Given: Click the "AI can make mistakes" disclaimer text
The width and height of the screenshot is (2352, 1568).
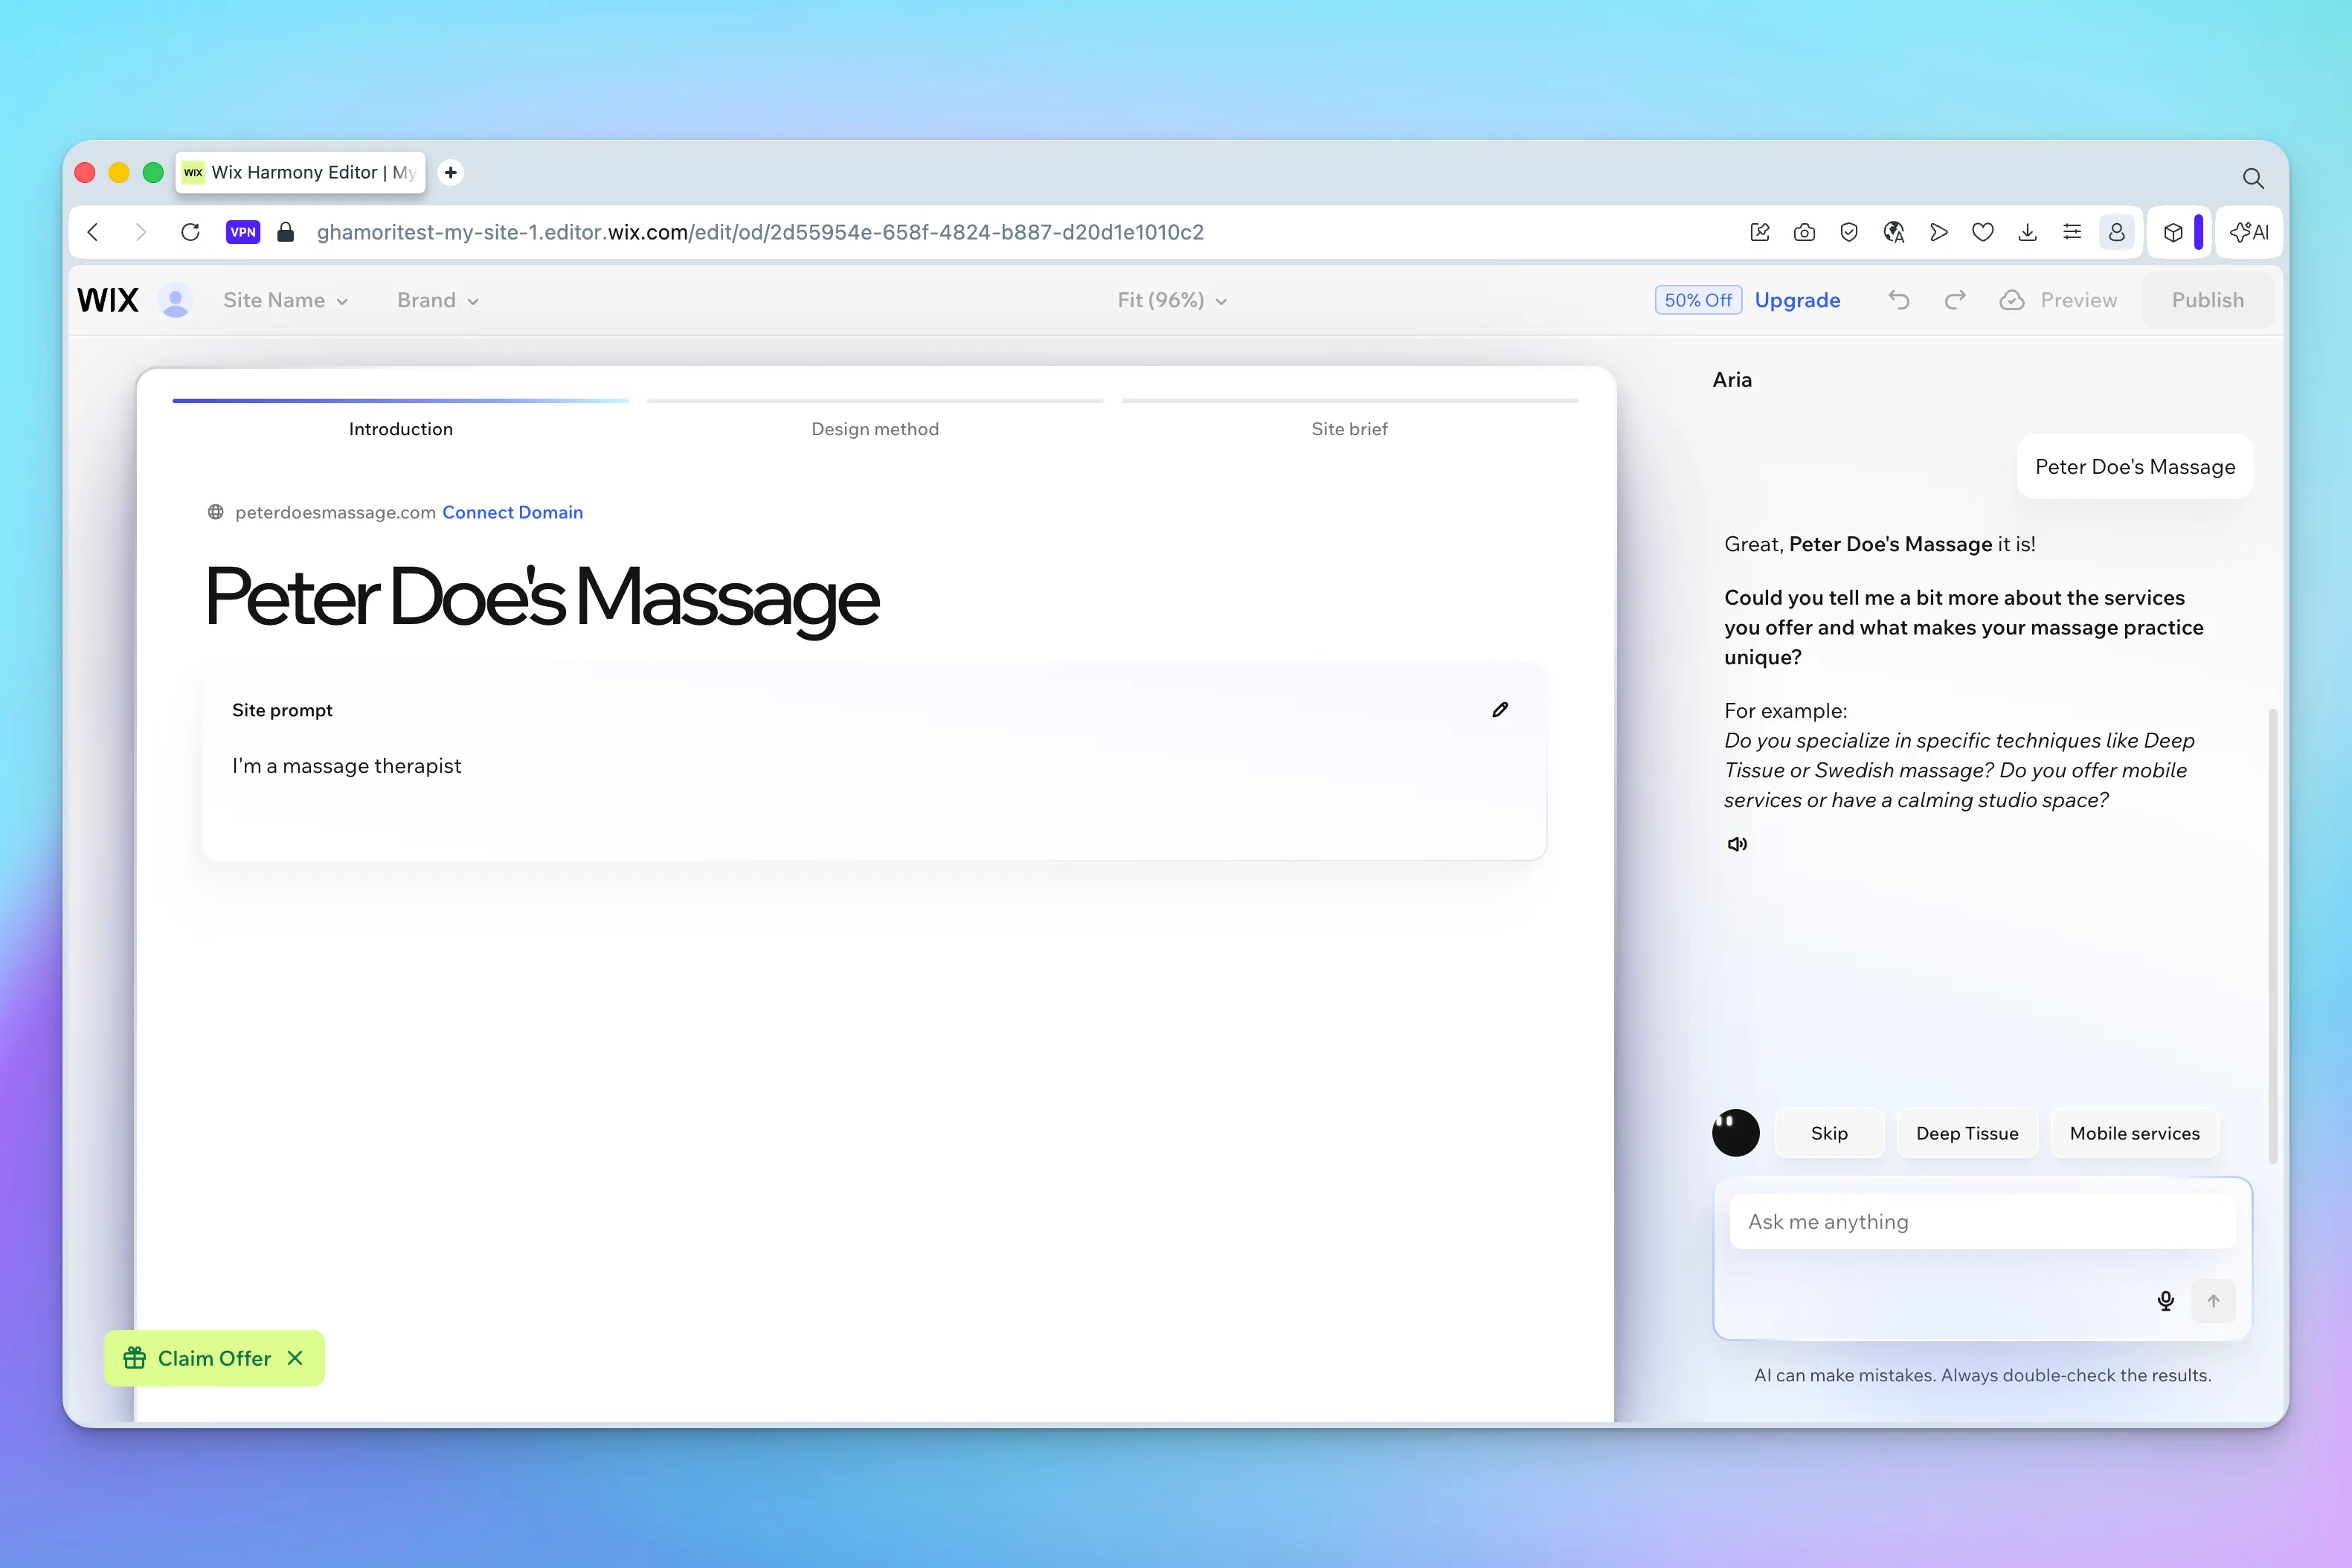Looking at the screenshot, I should (x=1982, y=1375).
